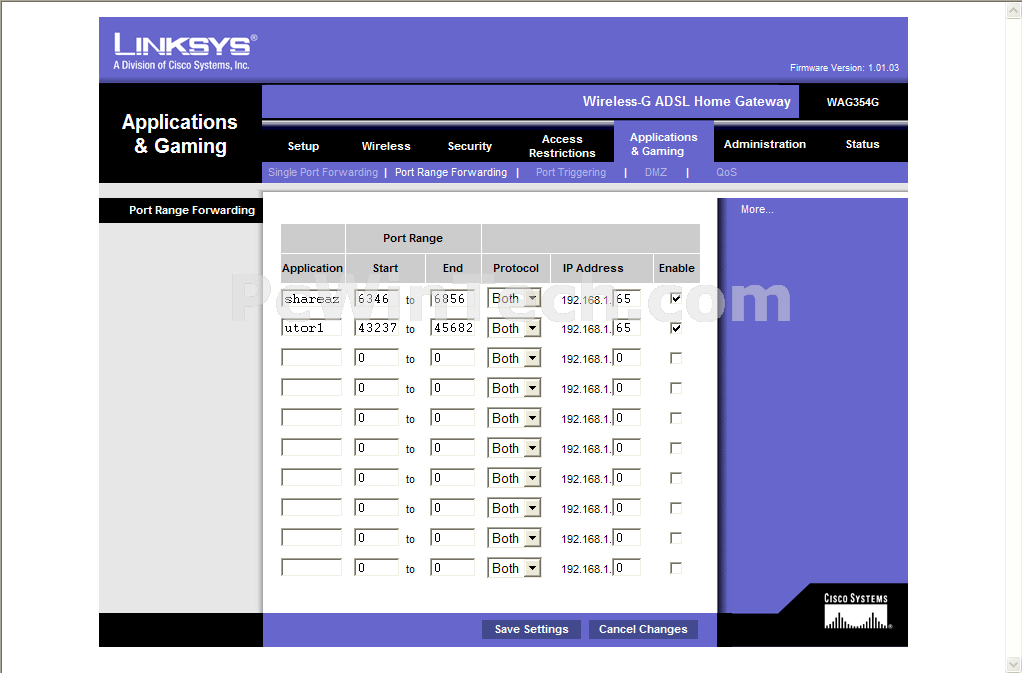The width and height of the screenshot is (1022, 673).
Task: Click the end port field showing 45682
Action: 452,328
